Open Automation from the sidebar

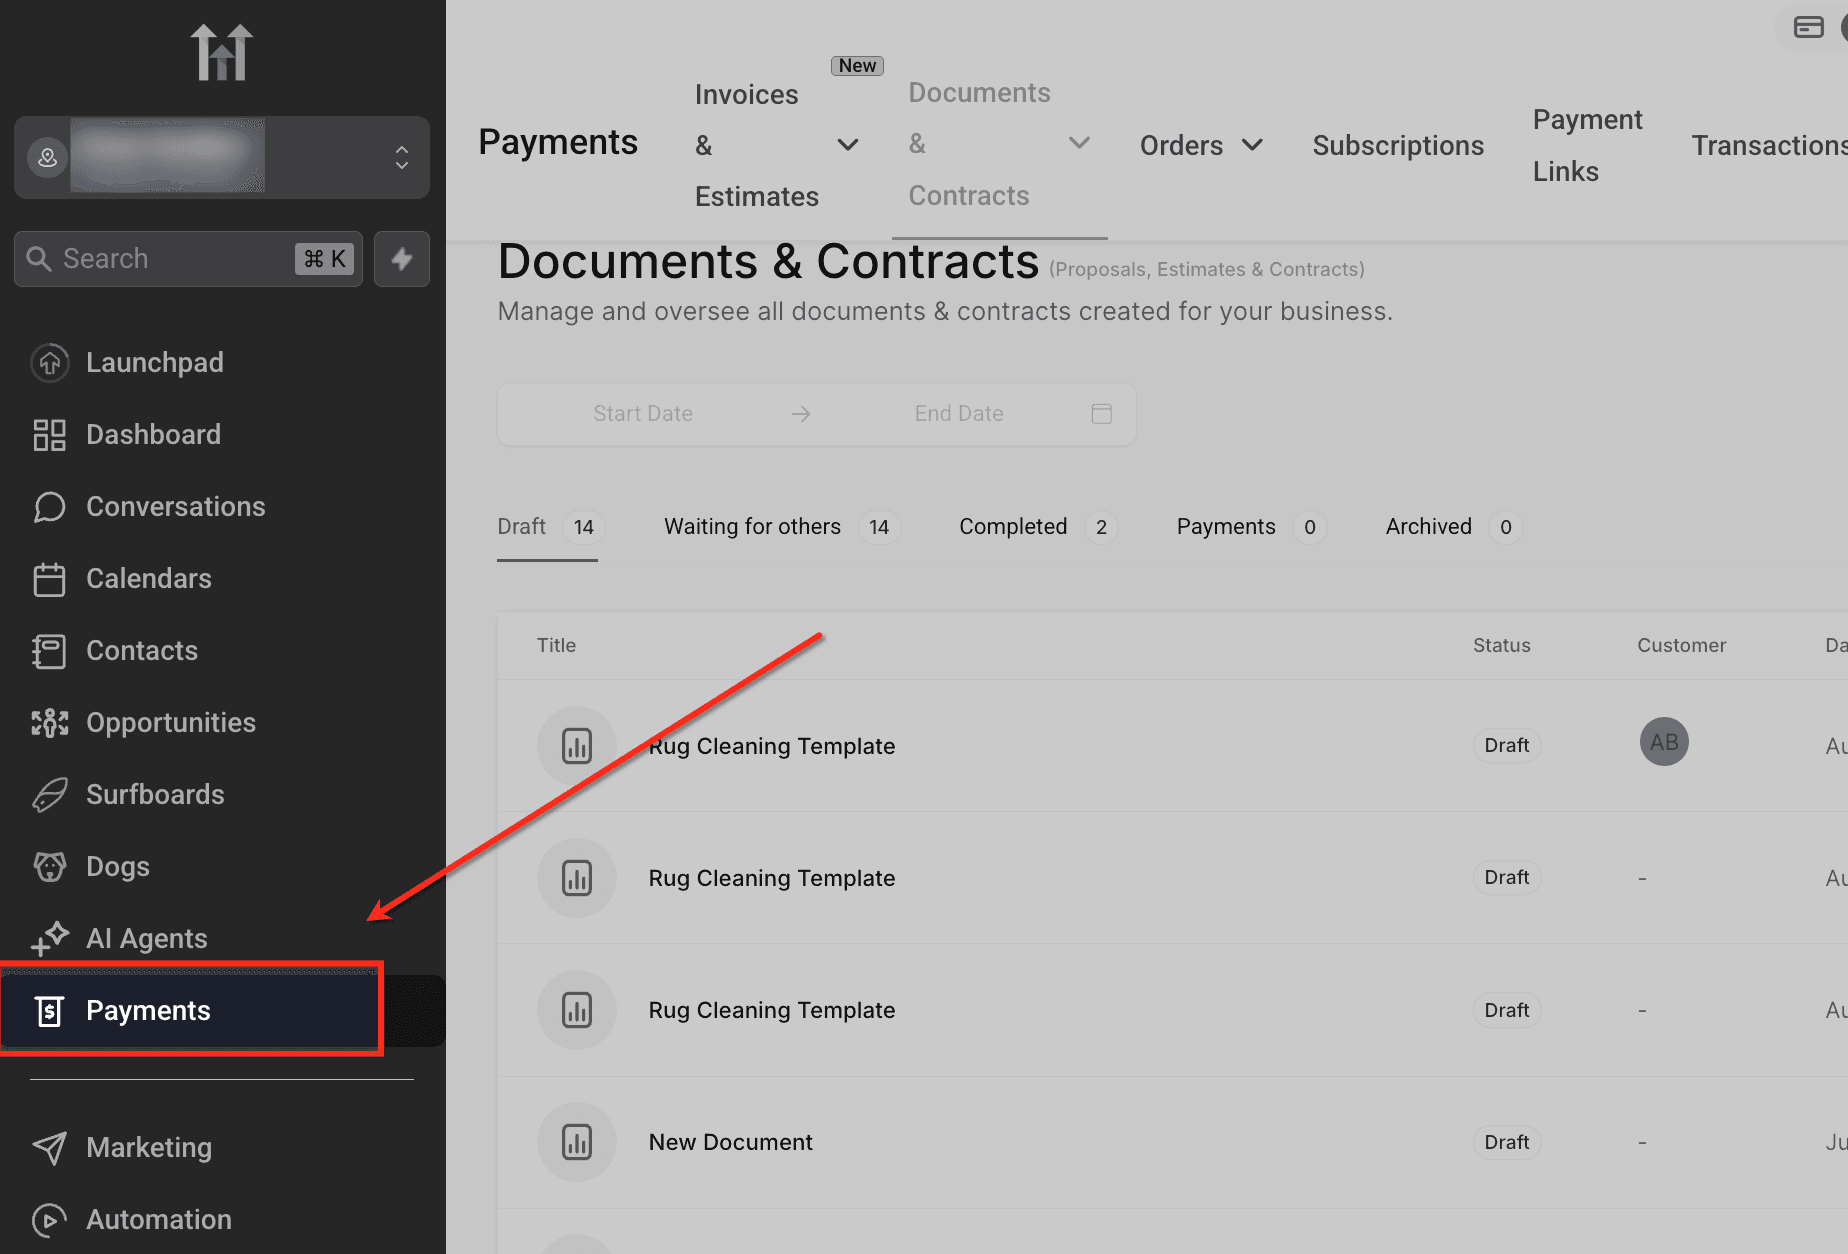[131, 1219]
